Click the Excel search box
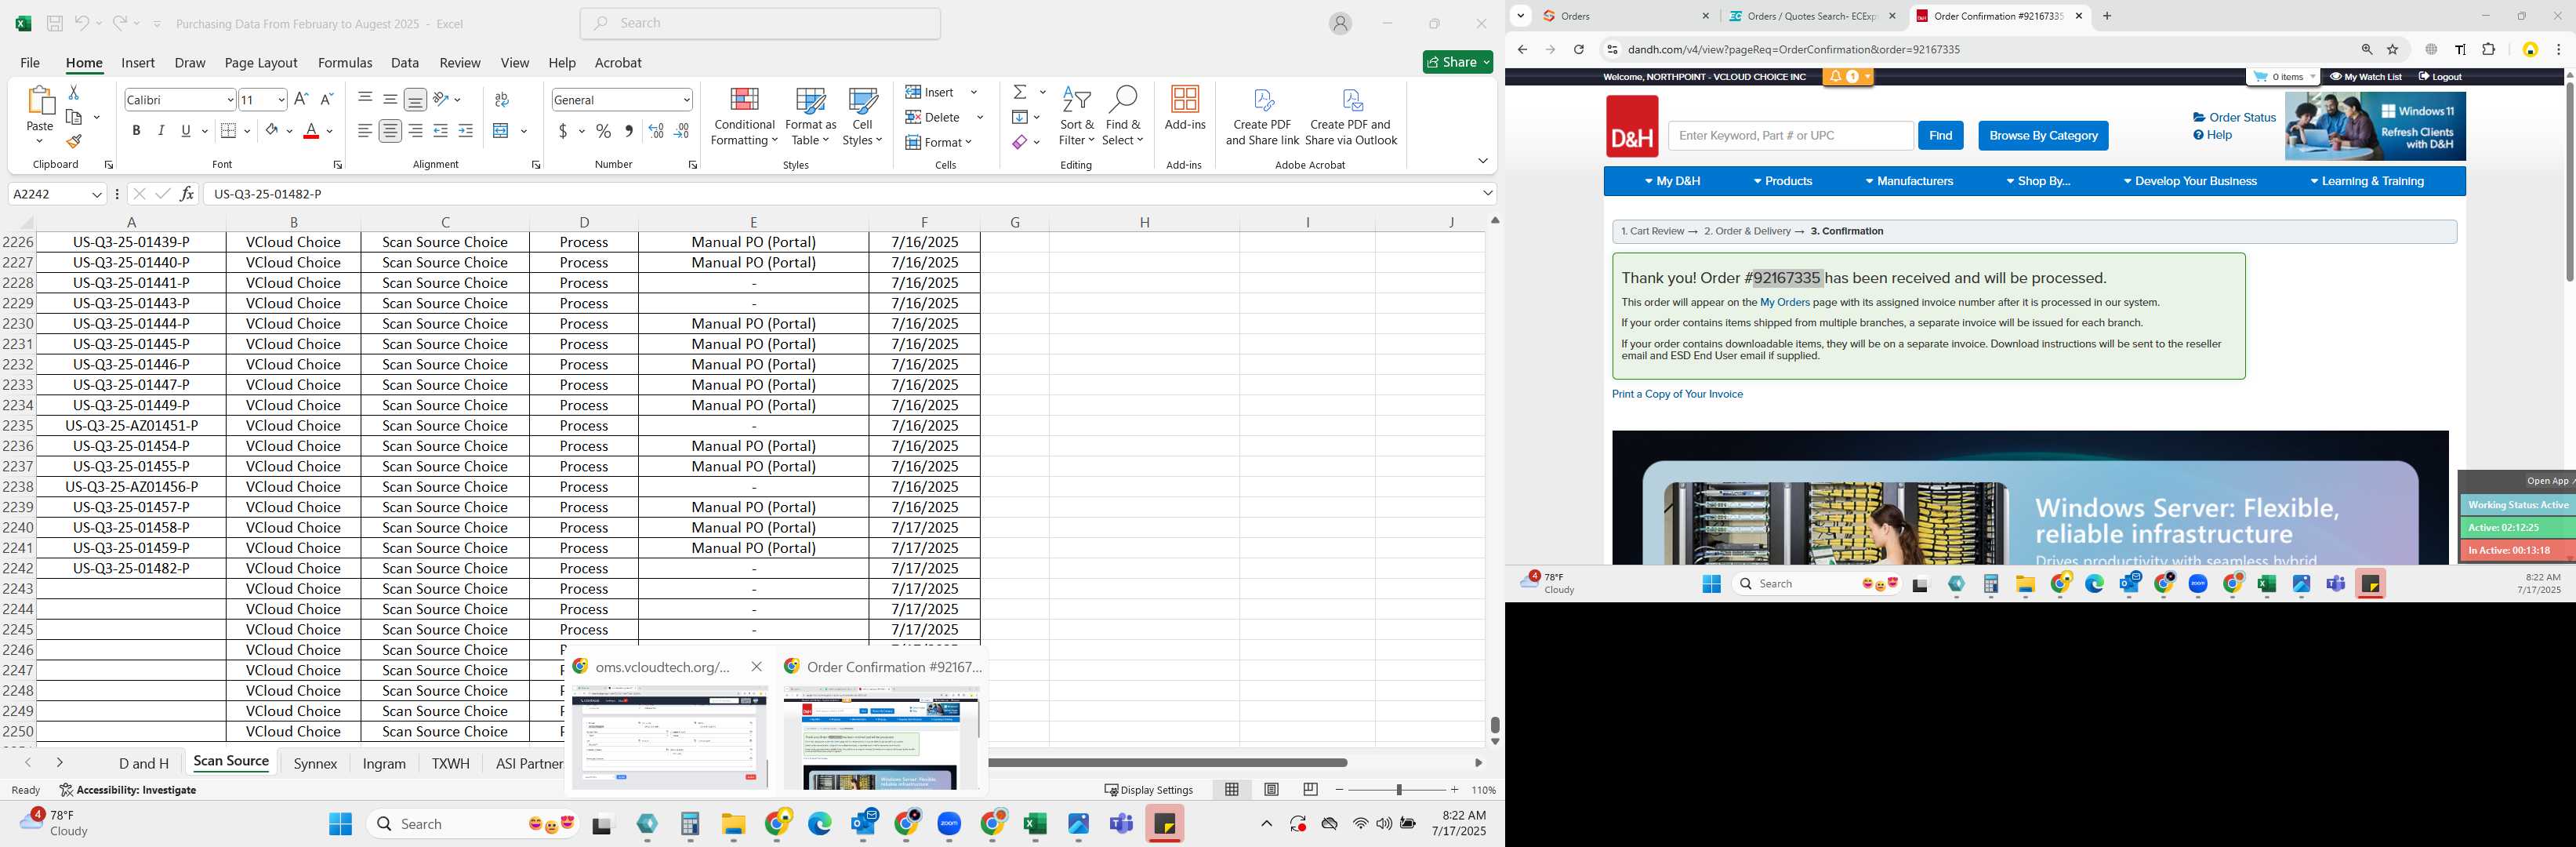 coord(760,23)
